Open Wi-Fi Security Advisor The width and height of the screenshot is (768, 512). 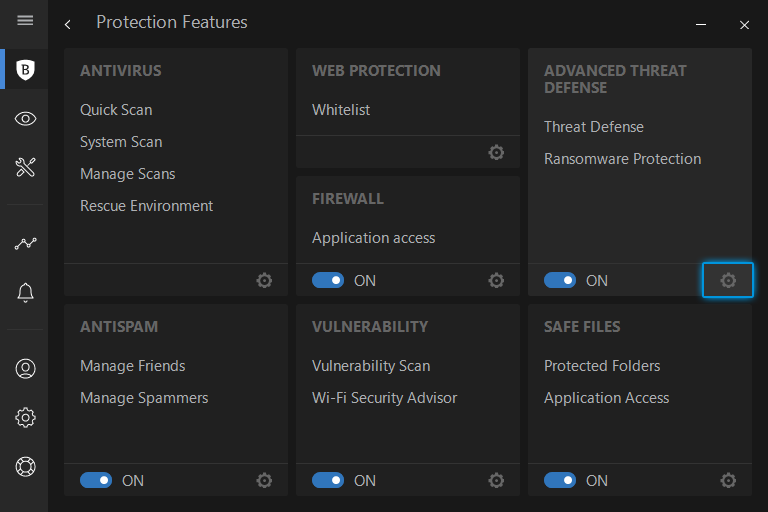click(x=384, y=398)
